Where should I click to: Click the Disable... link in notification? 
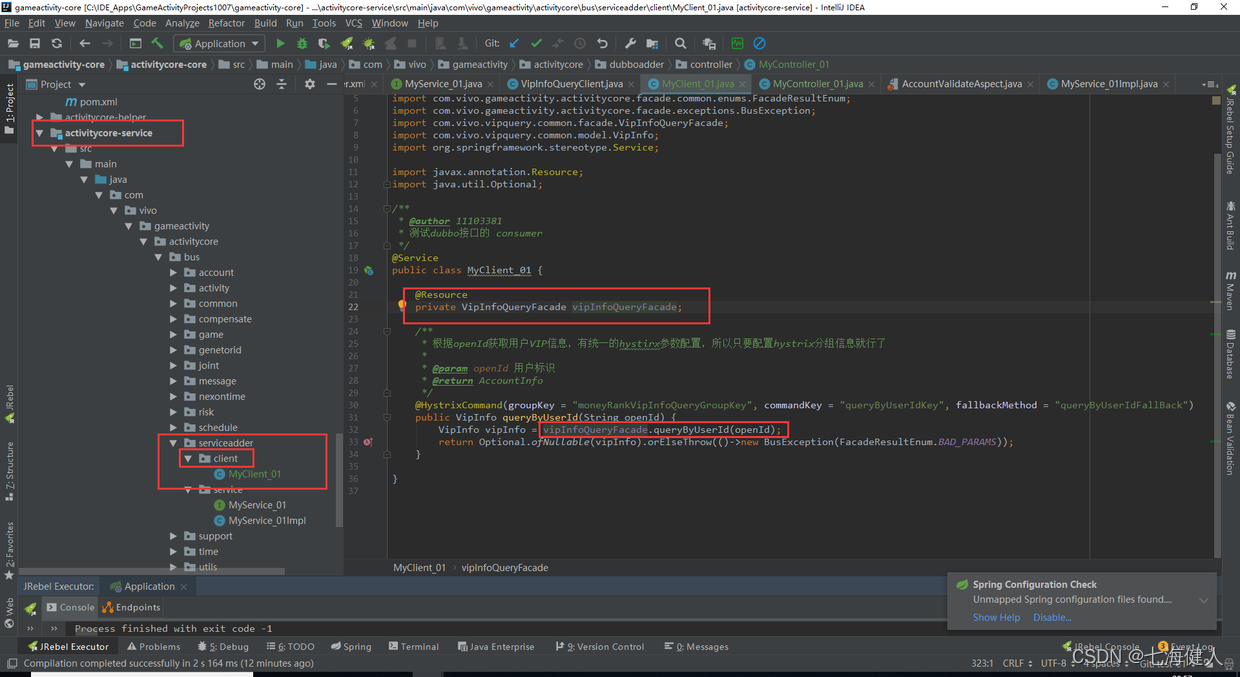click(1051, 617)
